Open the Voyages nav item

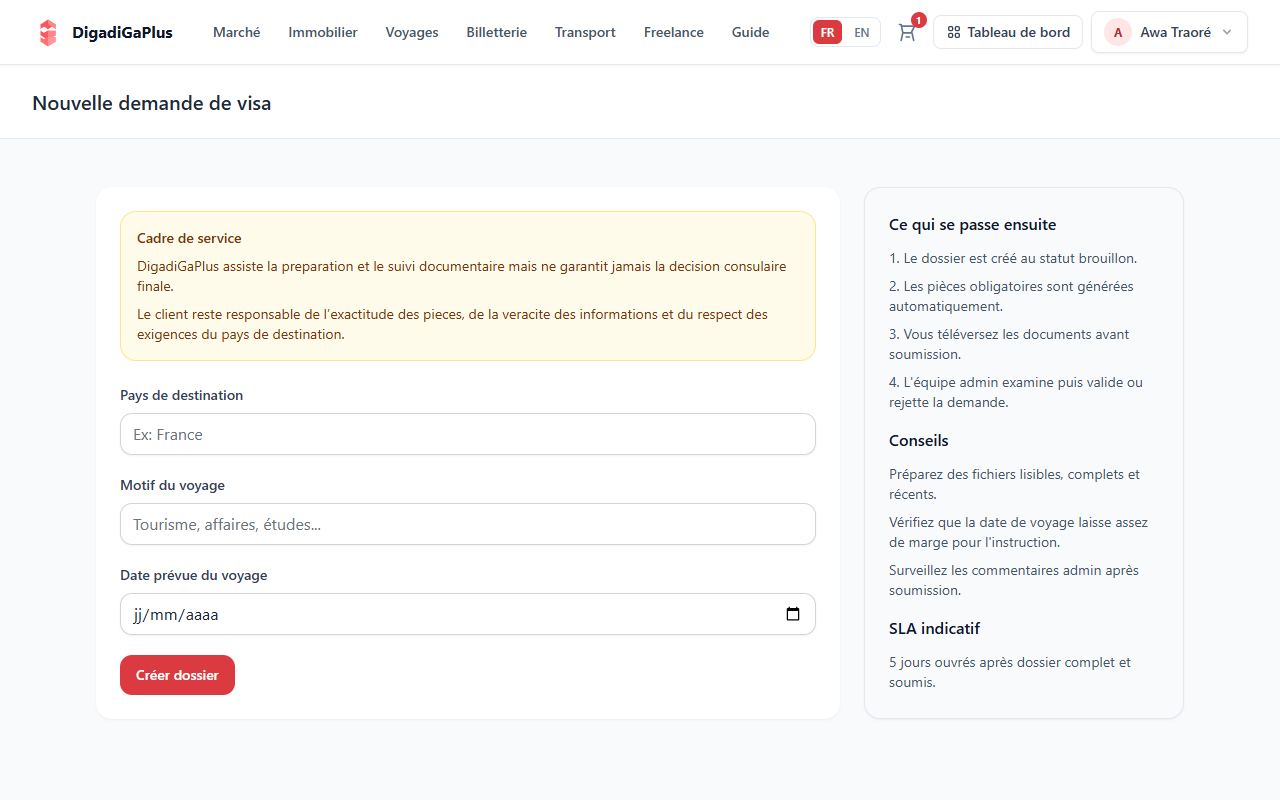coord(412,32)
